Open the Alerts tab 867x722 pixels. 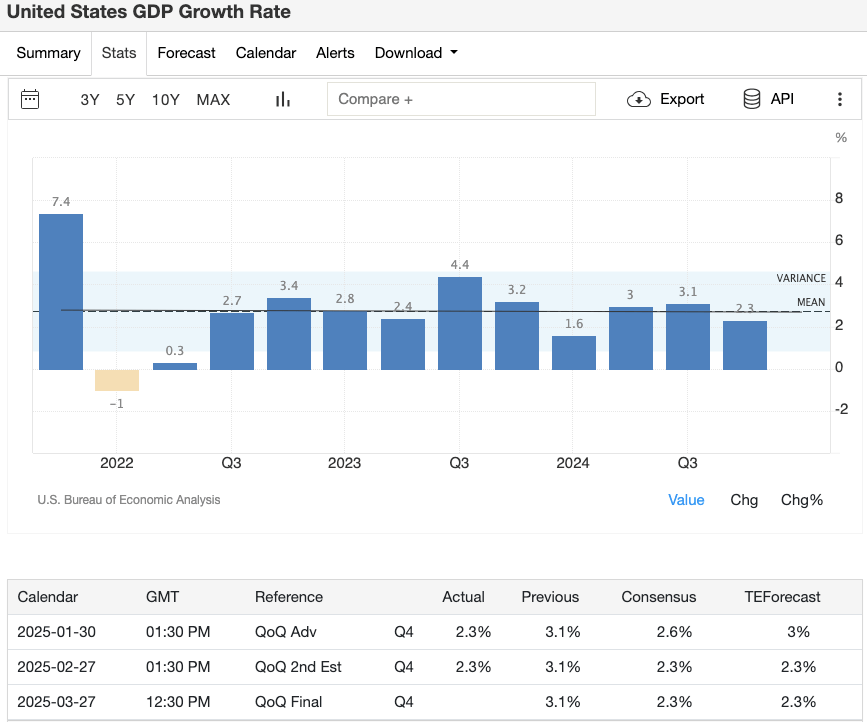[335, 53]
